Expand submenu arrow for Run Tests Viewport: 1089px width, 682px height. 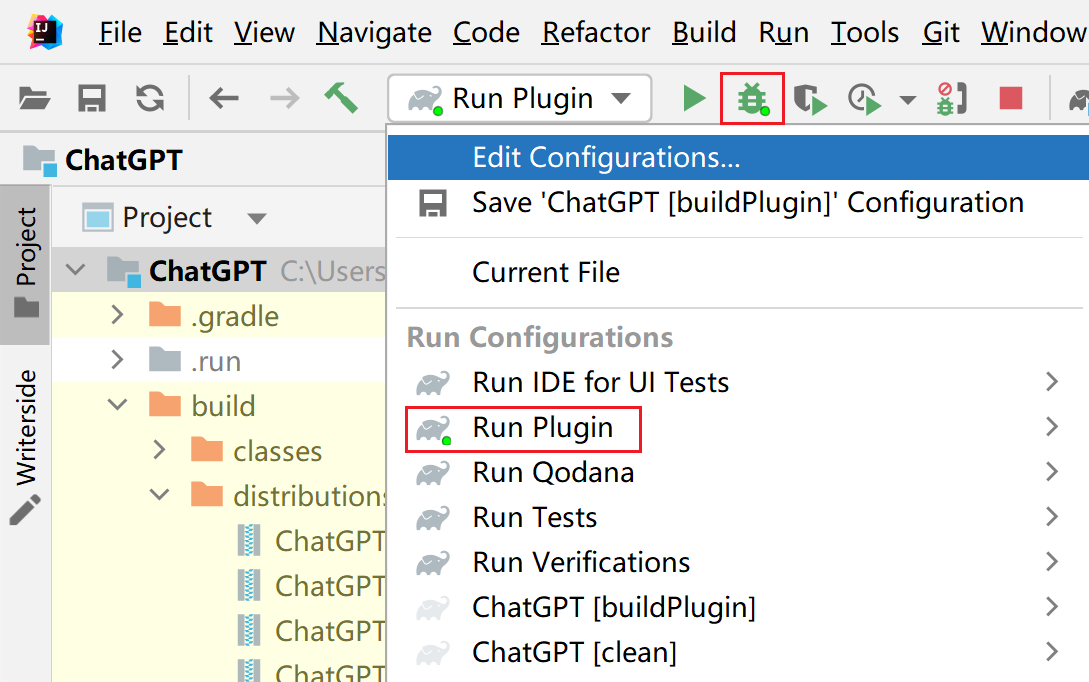(1052, 517)
